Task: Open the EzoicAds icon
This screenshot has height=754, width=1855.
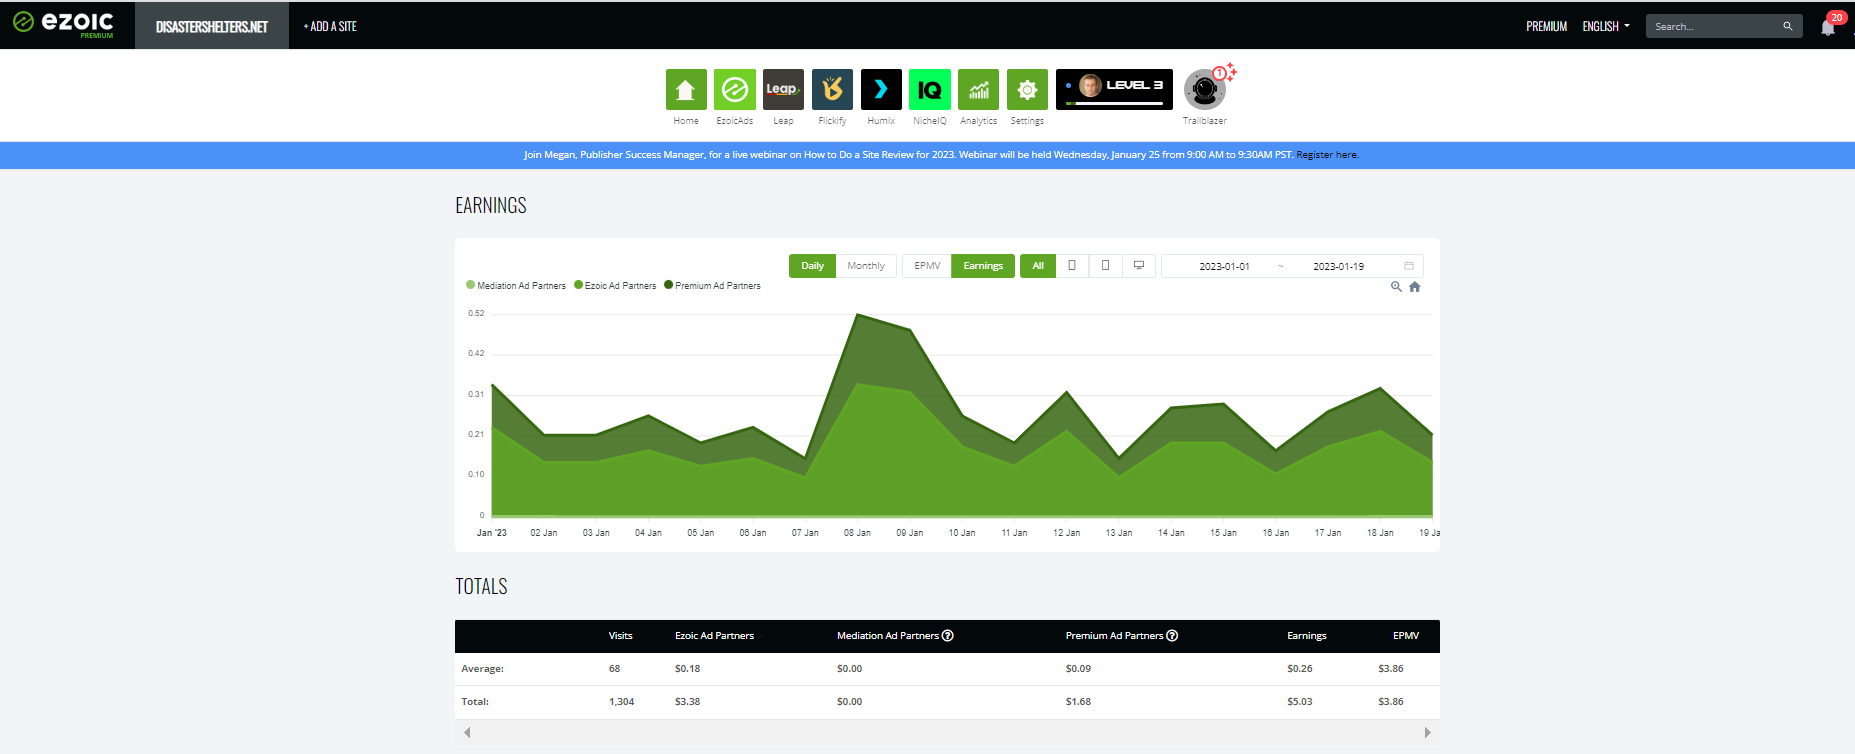Action: point(735,89)
